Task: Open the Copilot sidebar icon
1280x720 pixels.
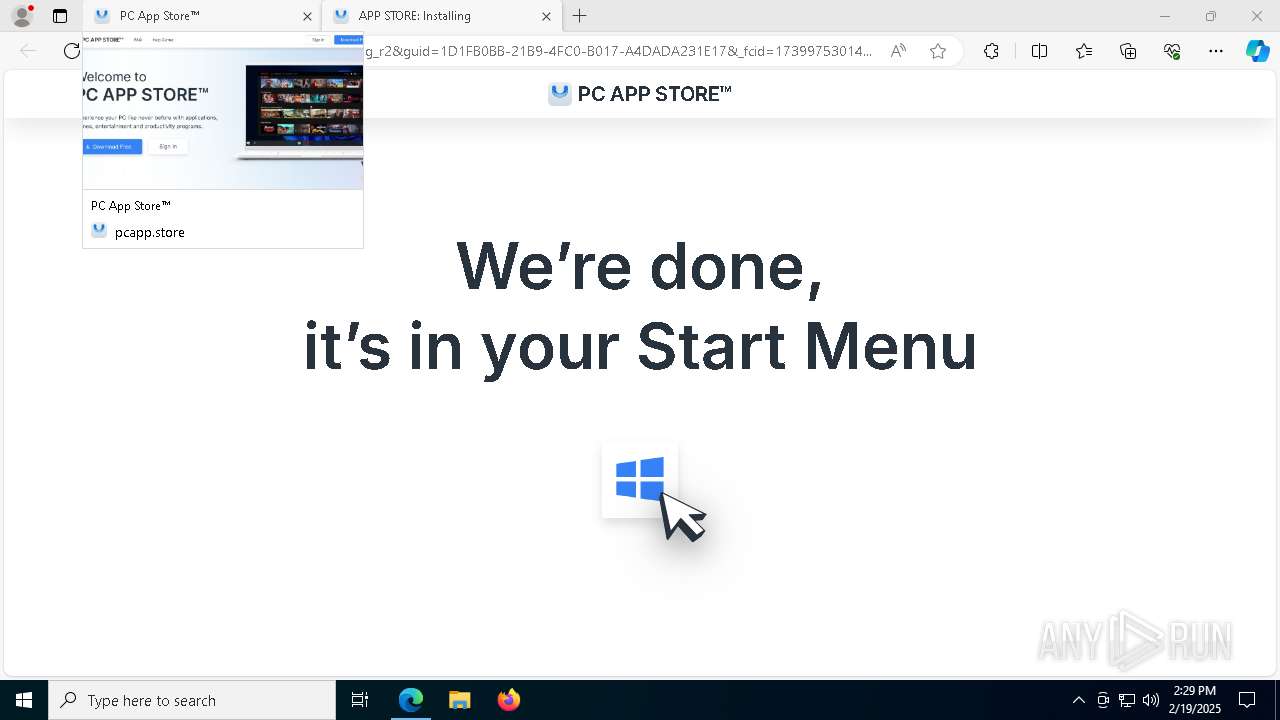Action: (1257, 51)
